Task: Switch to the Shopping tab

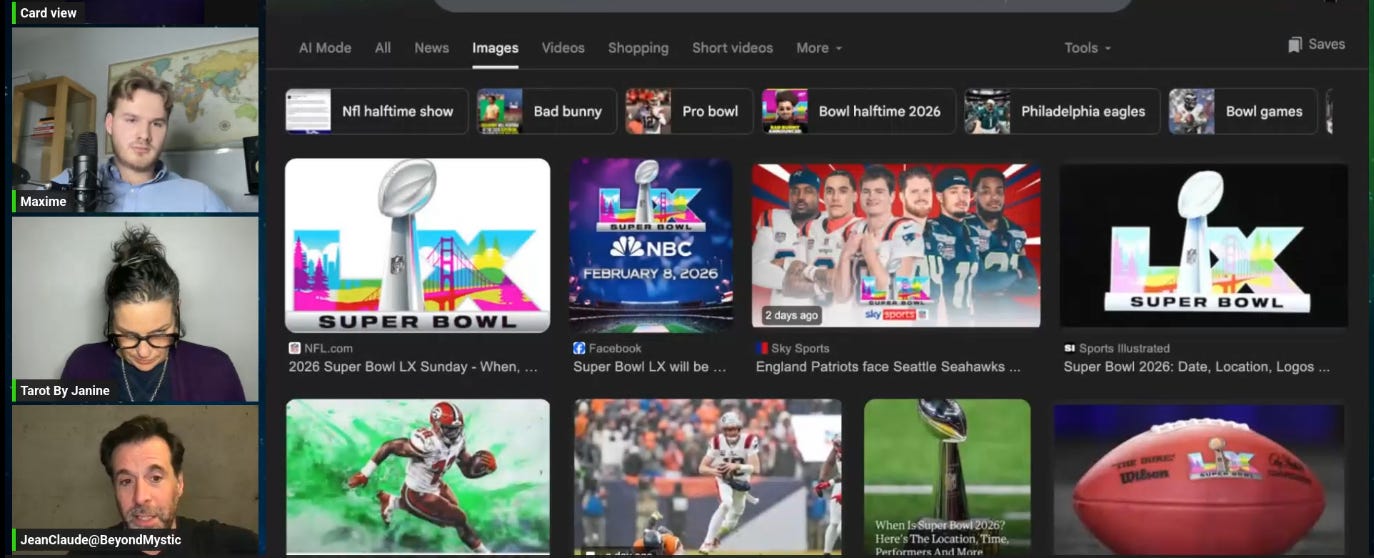Action: pos(638,47)
